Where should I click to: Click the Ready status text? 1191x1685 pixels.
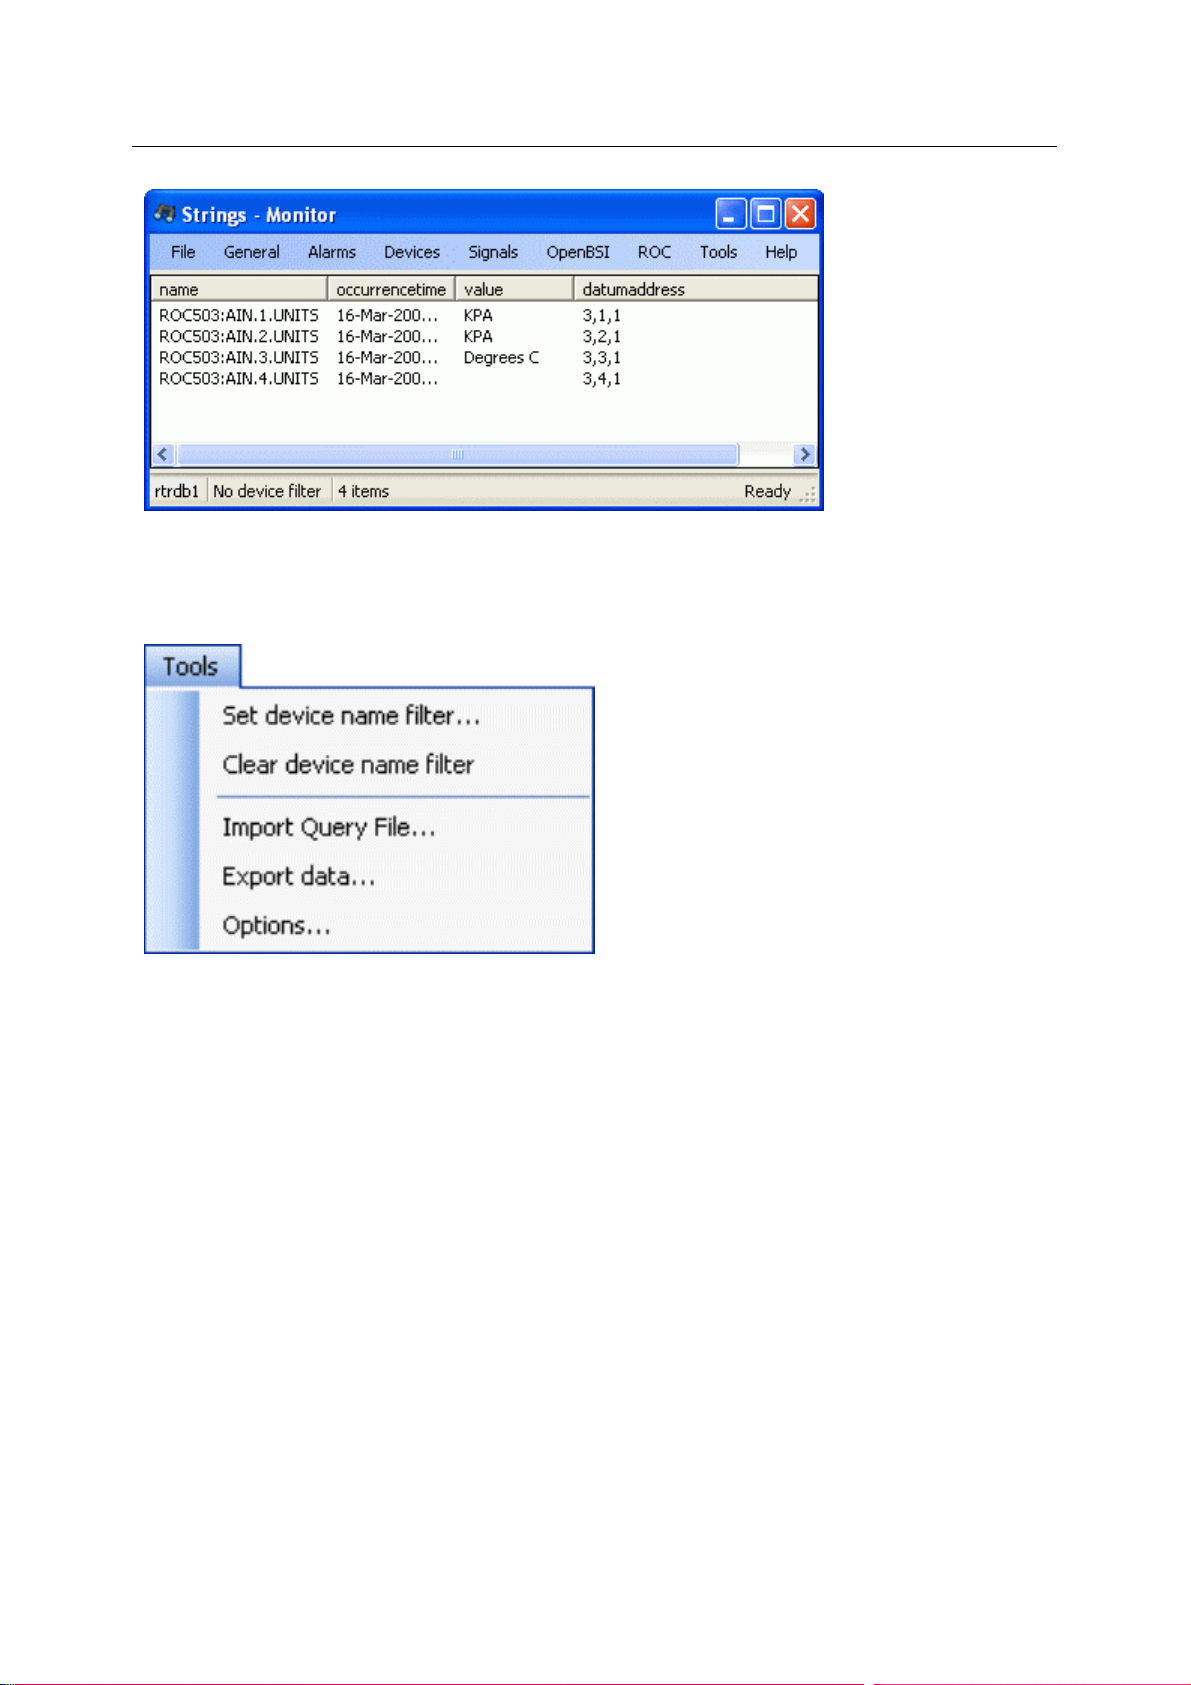click(767, 491)
